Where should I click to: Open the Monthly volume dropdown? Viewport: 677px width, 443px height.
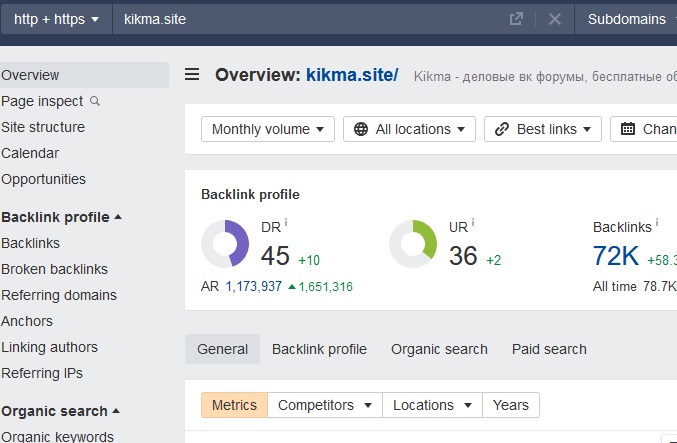[x=268, y=129]
